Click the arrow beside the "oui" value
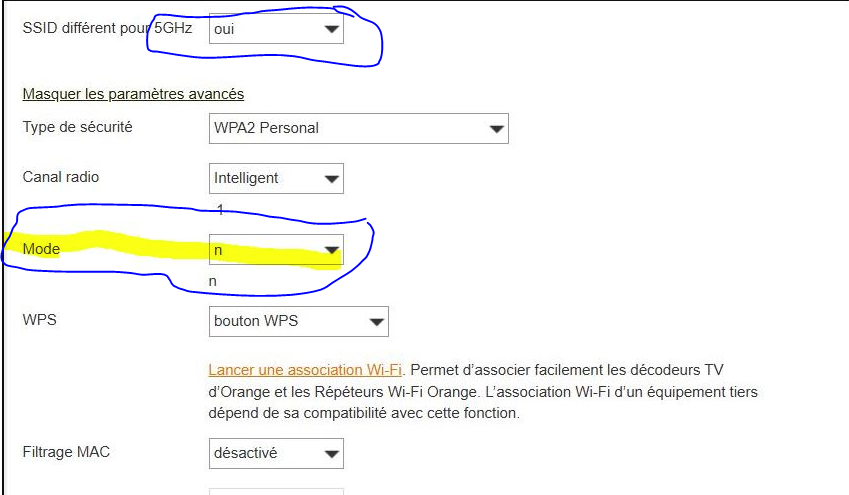The height and width of the screenshot is (495, 849). coord(331,30)
